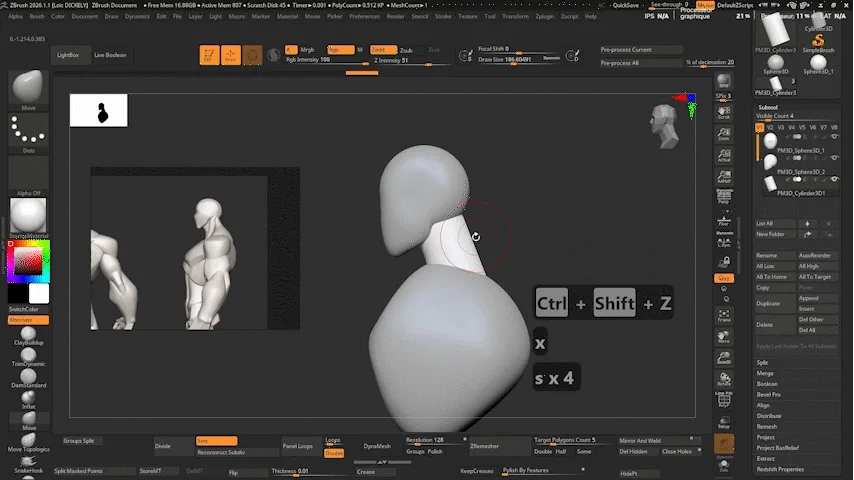854x480 pixels.
Task: Expand the Split section in Subtool panel
Action: (763, 362)
